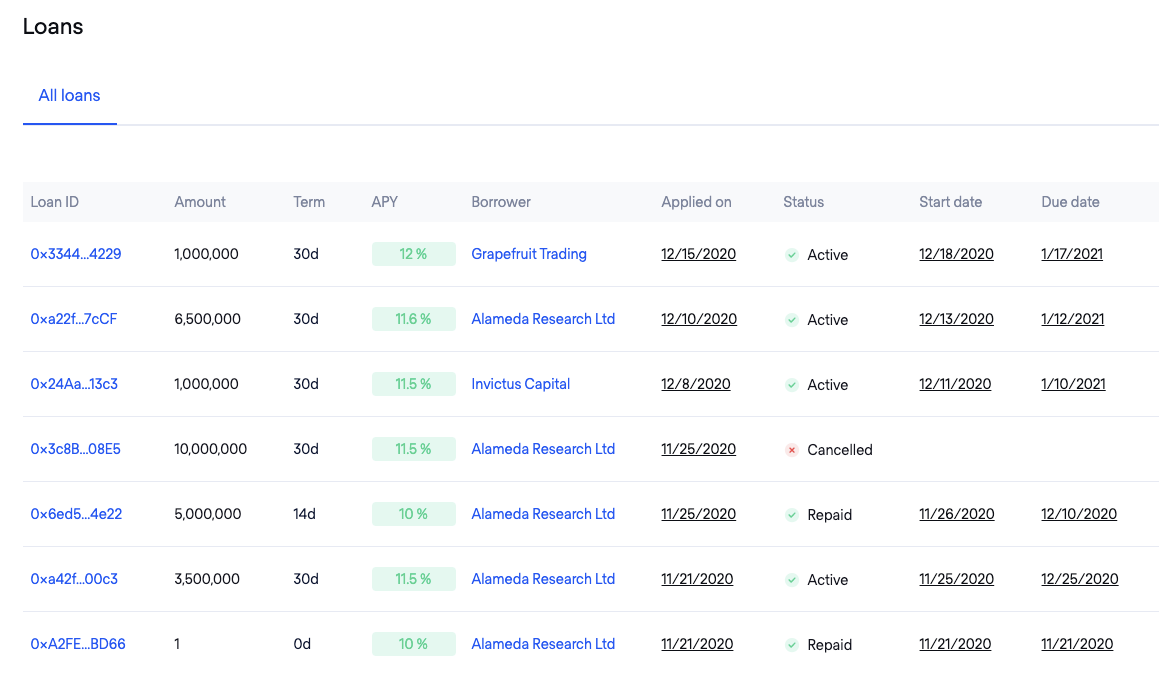1176x675 pixels.
Task: Click the Cancelled status text
Action: click(840, 450)
